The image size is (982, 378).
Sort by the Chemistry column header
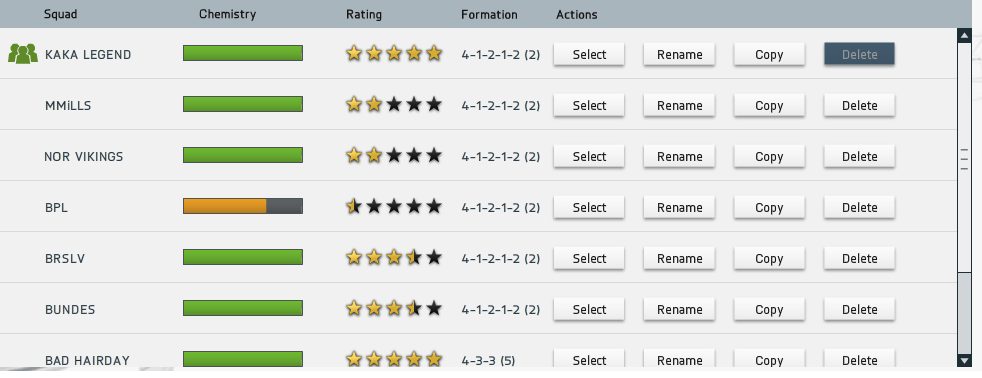click(227, 14)
